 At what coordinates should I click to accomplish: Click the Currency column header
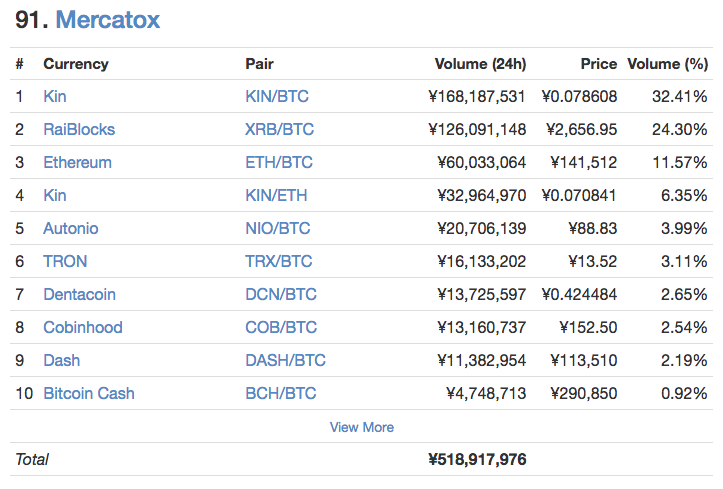point(76,64)
